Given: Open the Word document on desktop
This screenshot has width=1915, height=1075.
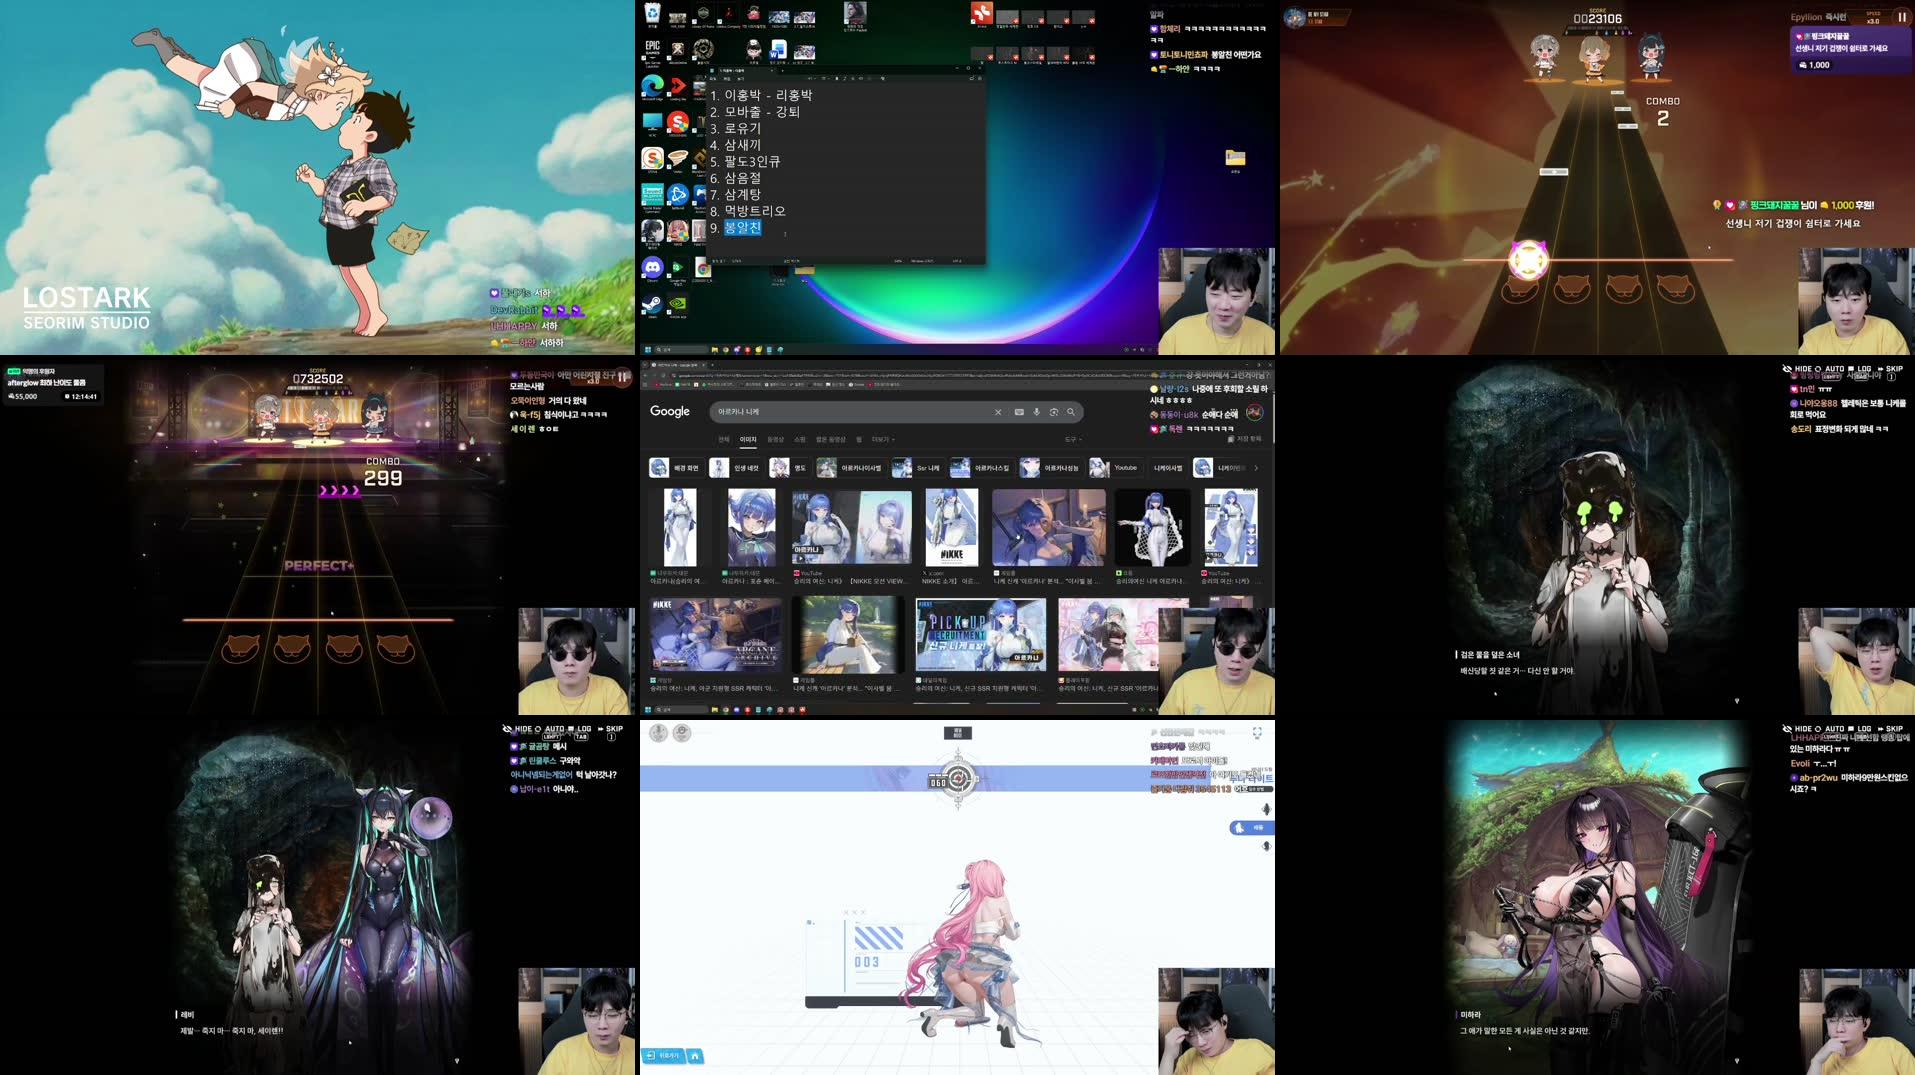Looking at the screenshot, I should [778, 50].
